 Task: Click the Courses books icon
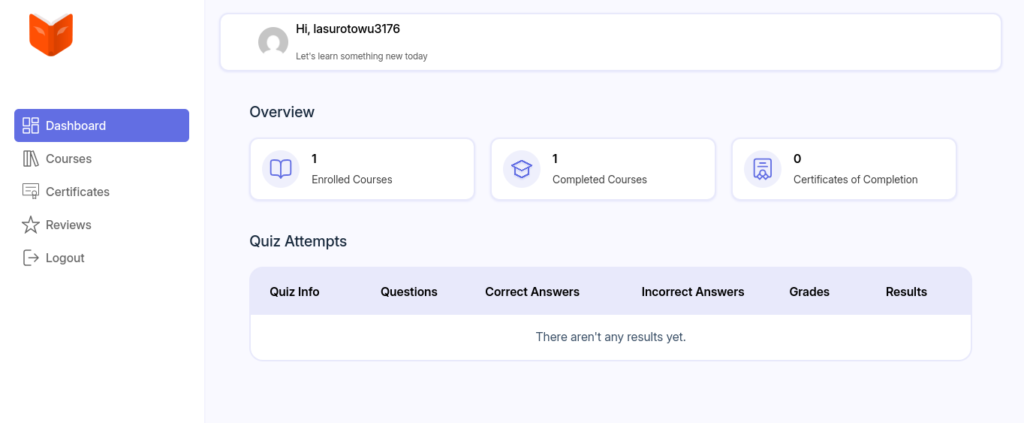[31, 159]
